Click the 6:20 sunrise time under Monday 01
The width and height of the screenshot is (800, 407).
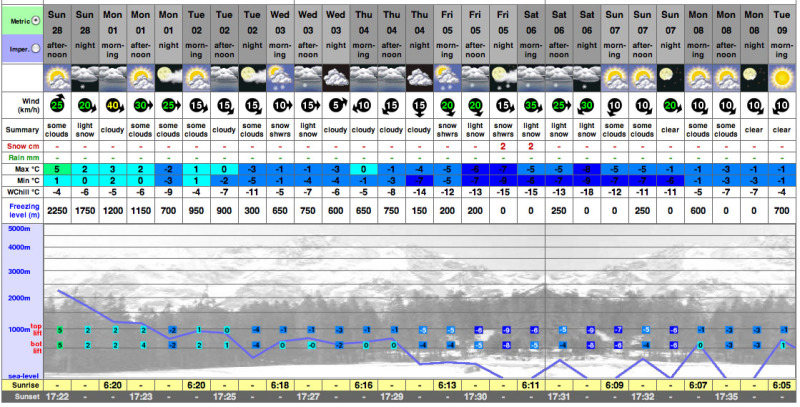[x=115, y=385]
